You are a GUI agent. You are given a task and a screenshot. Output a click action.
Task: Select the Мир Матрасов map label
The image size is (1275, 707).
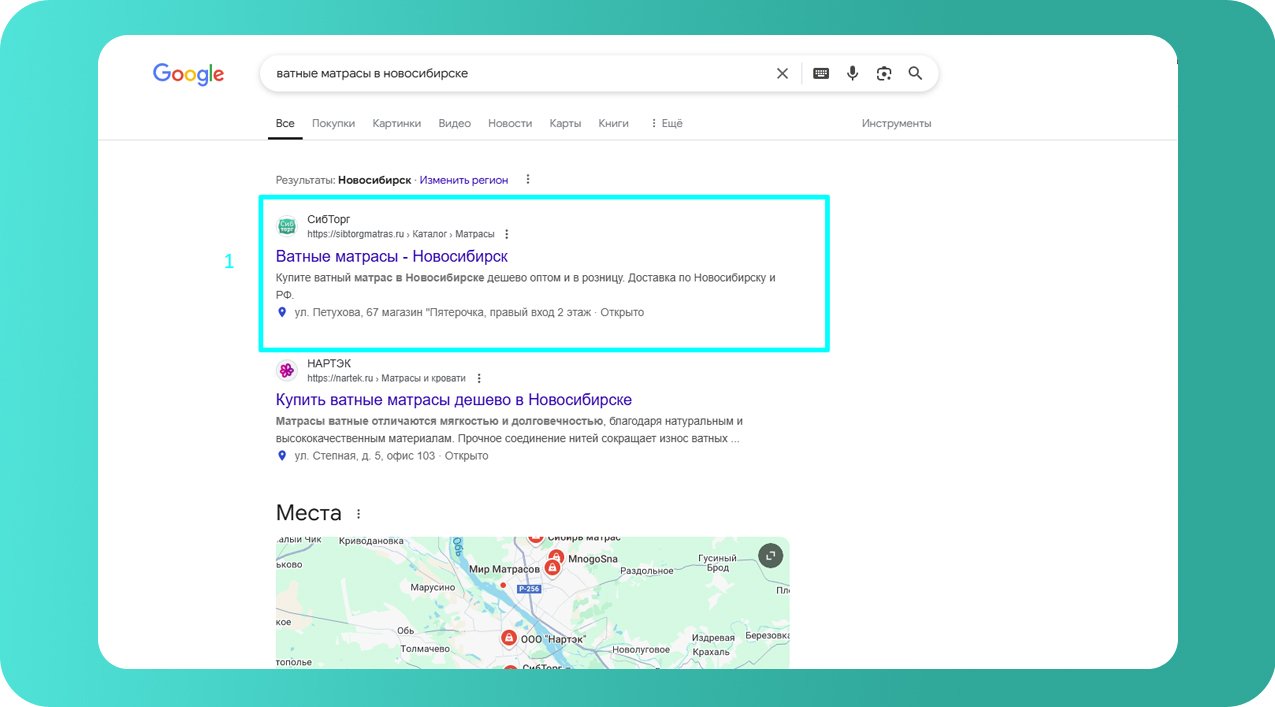tap(504, 569)
